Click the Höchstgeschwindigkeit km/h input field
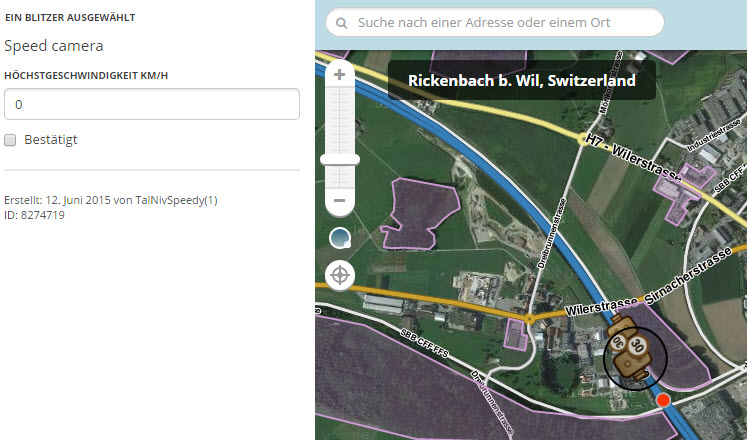Viewport: 747px width, 440px height. 152,104
